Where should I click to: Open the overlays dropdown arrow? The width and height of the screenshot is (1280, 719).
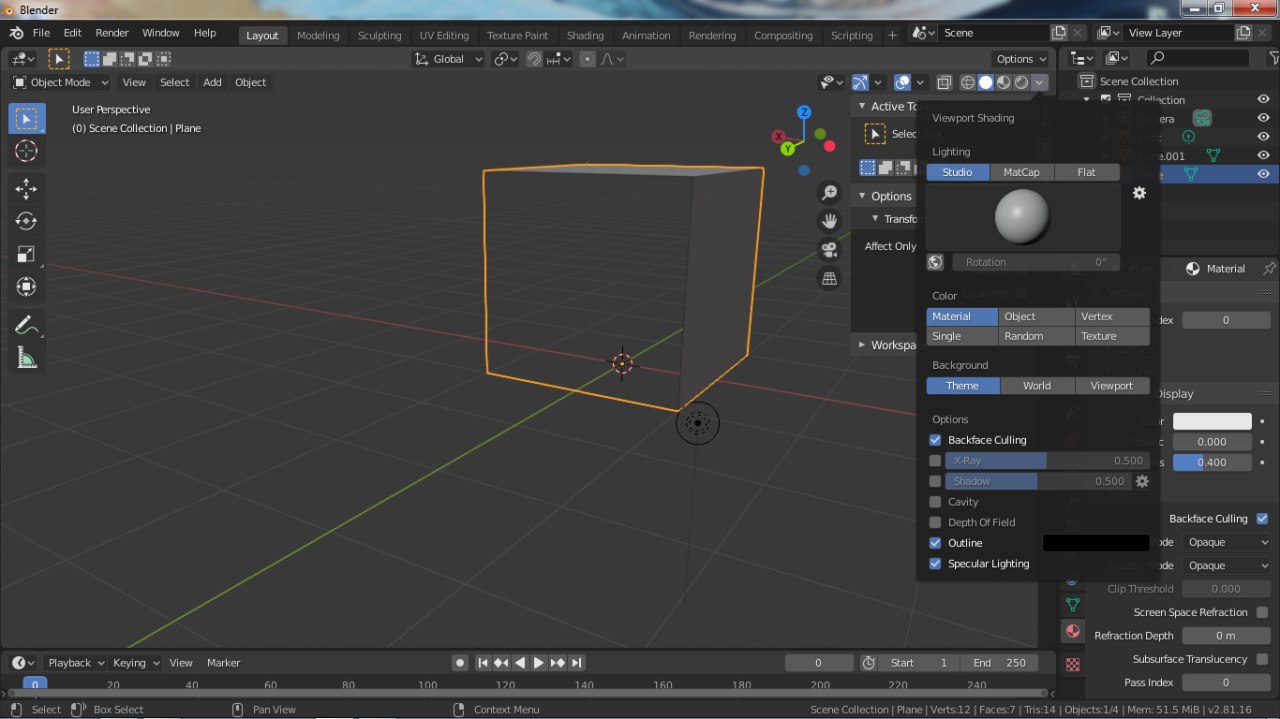918,82
